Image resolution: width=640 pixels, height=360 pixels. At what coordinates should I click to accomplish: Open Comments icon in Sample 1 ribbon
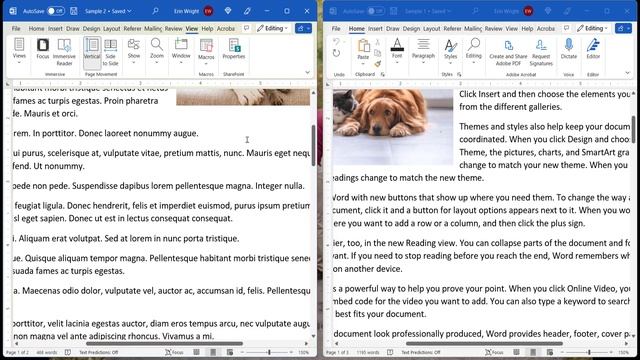click(x=566, y=28)
